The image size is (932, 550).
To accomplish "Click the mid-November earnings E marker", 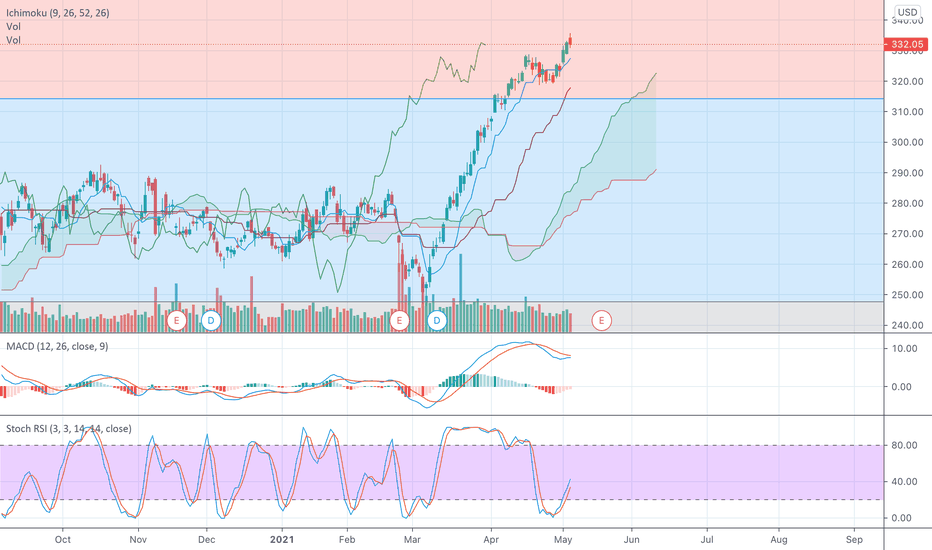I will [x=176, y=321].
